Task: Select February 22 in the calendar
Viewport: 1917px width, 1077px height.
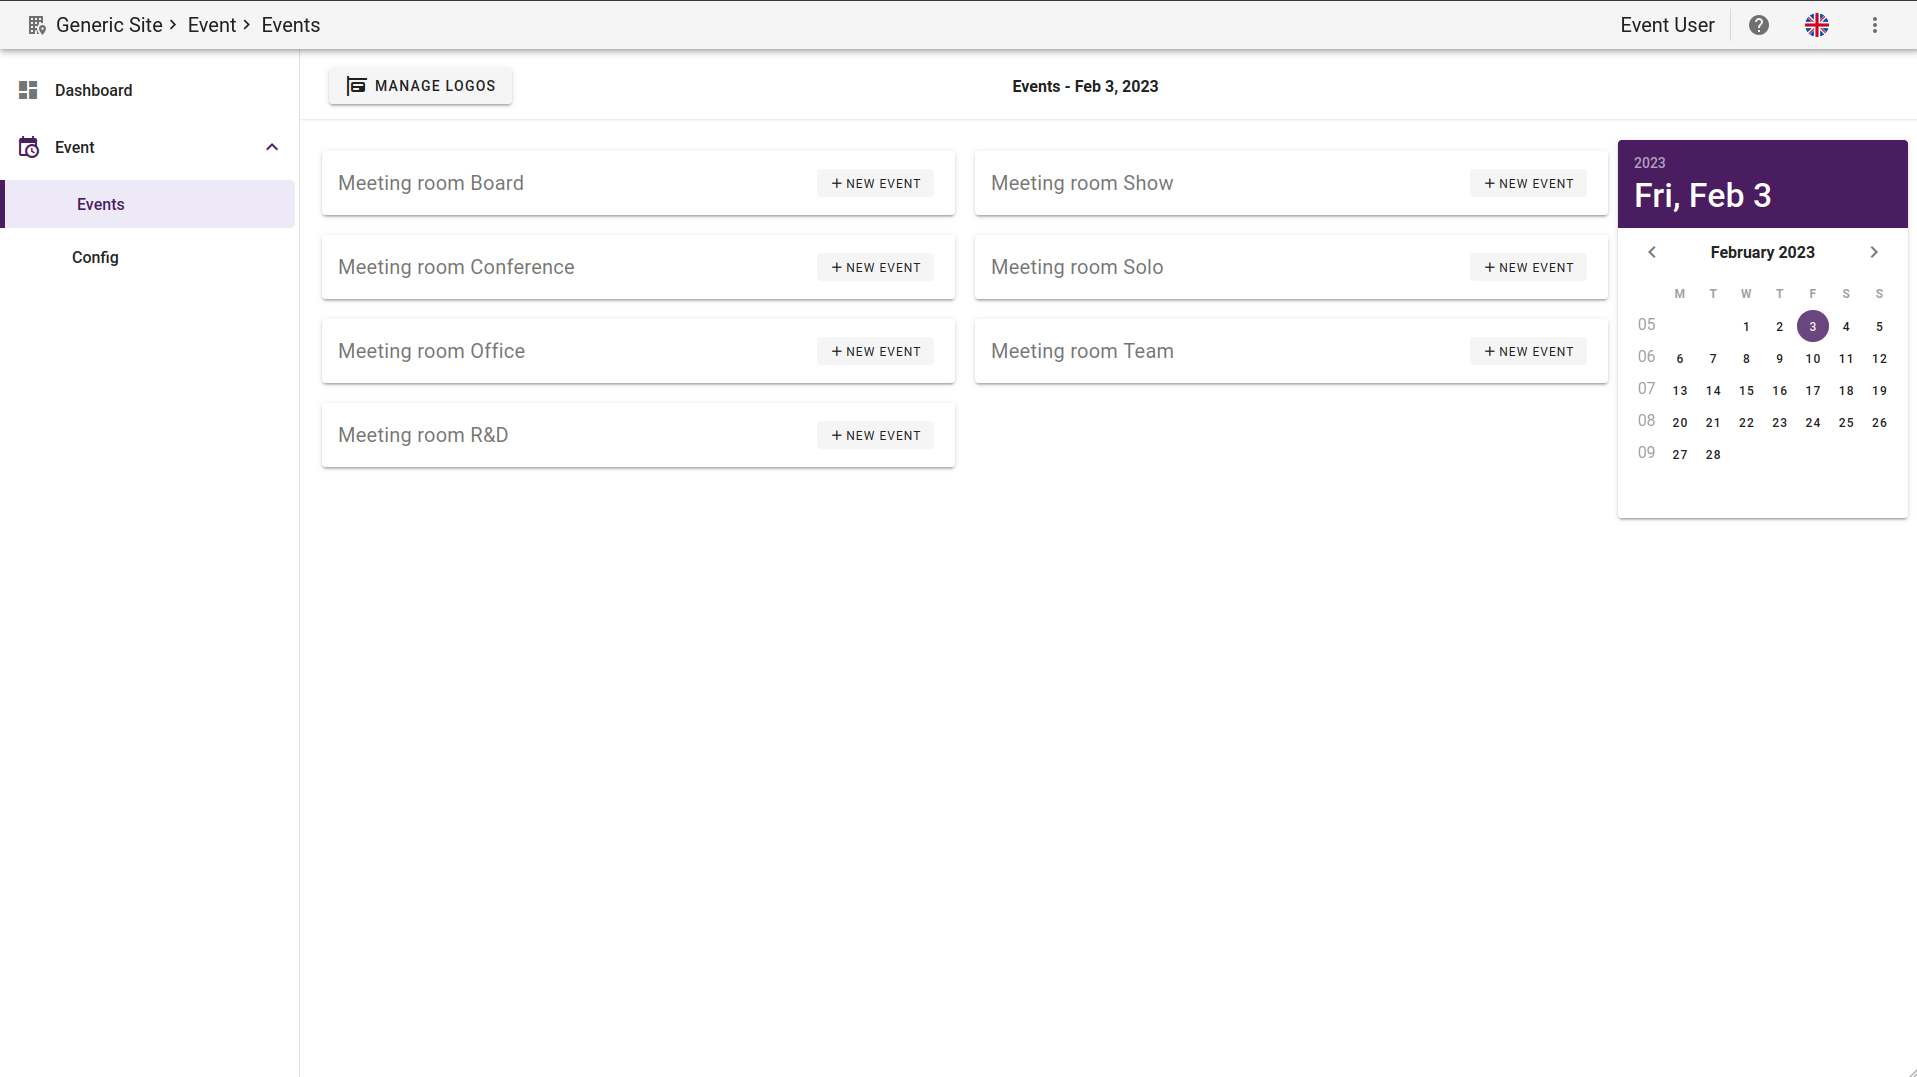Action: pos(1746,422)
